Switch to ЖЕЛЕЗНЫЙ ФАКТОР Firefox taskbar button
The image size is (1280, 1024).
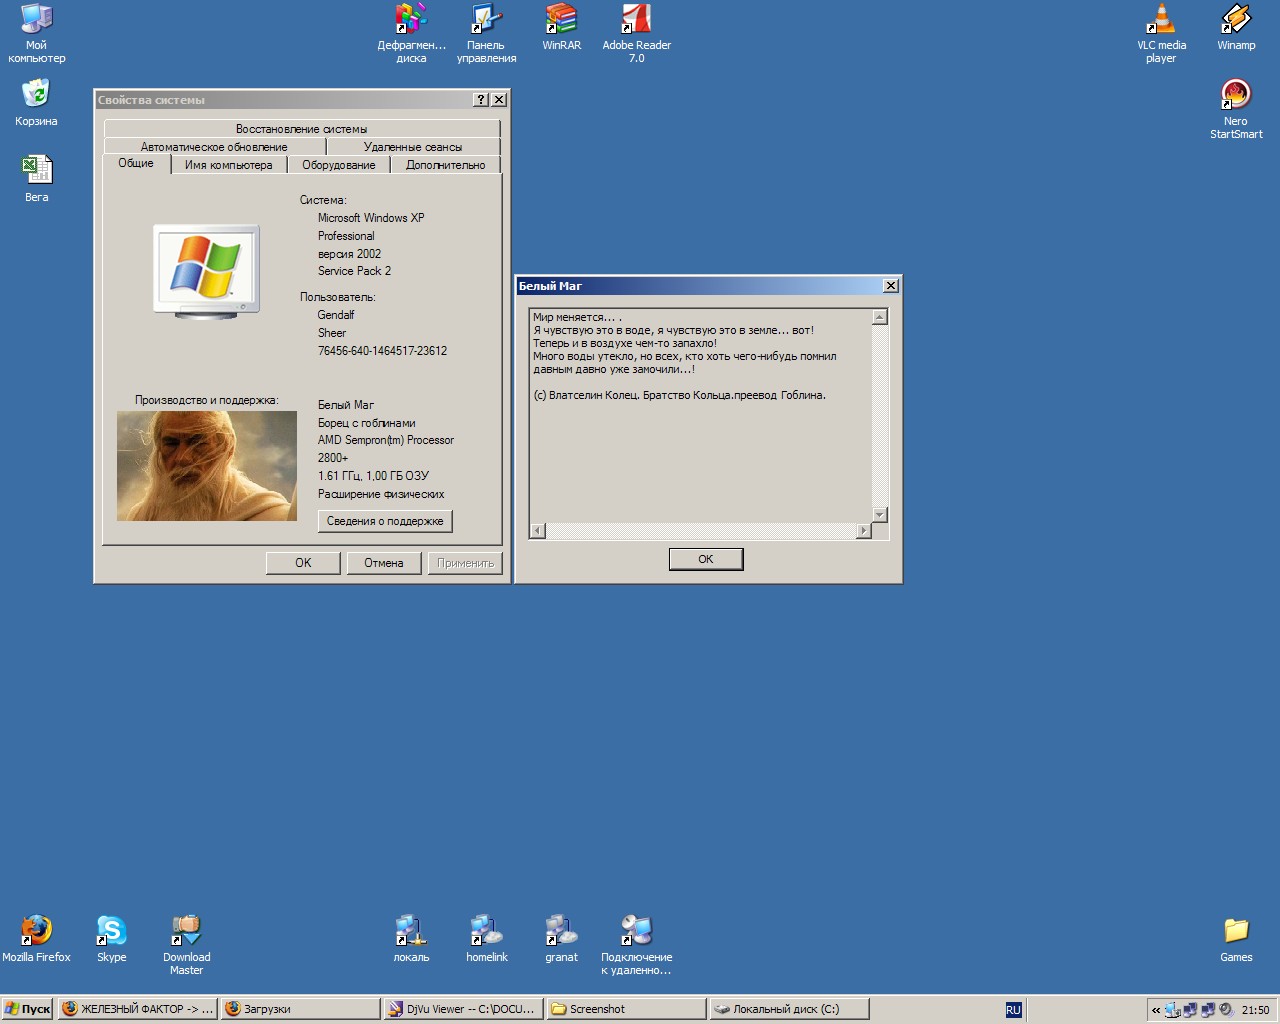[137, 1010]
